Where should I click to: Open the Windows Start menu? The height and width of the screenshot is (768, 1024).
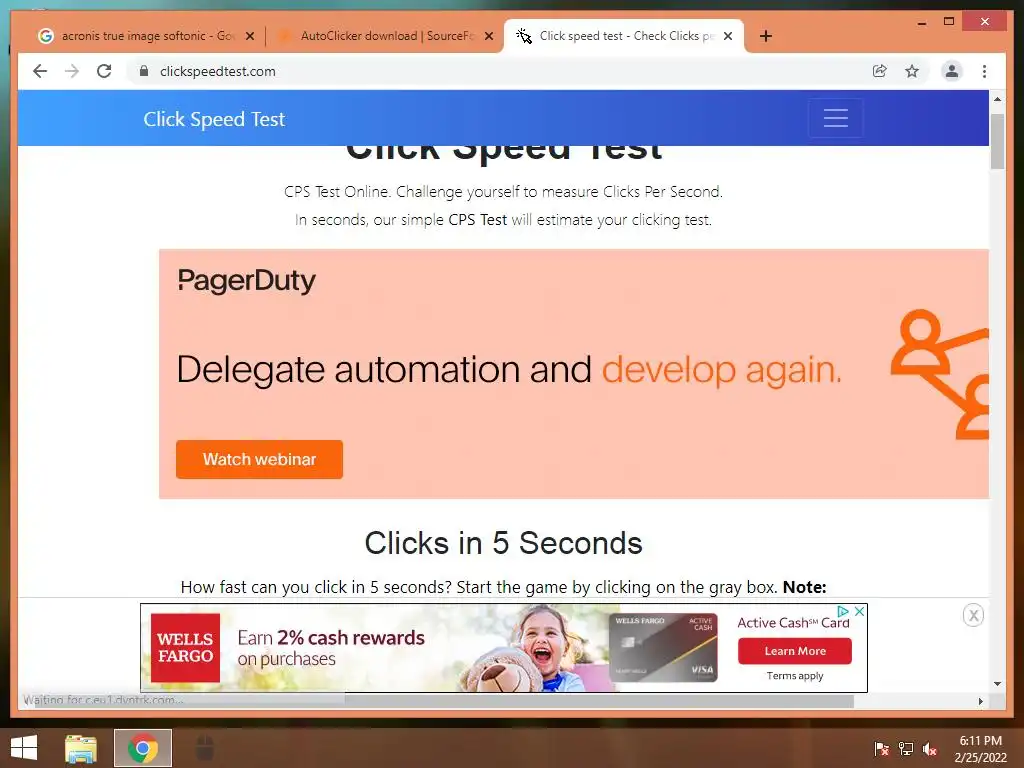click(x=24, y=748)
